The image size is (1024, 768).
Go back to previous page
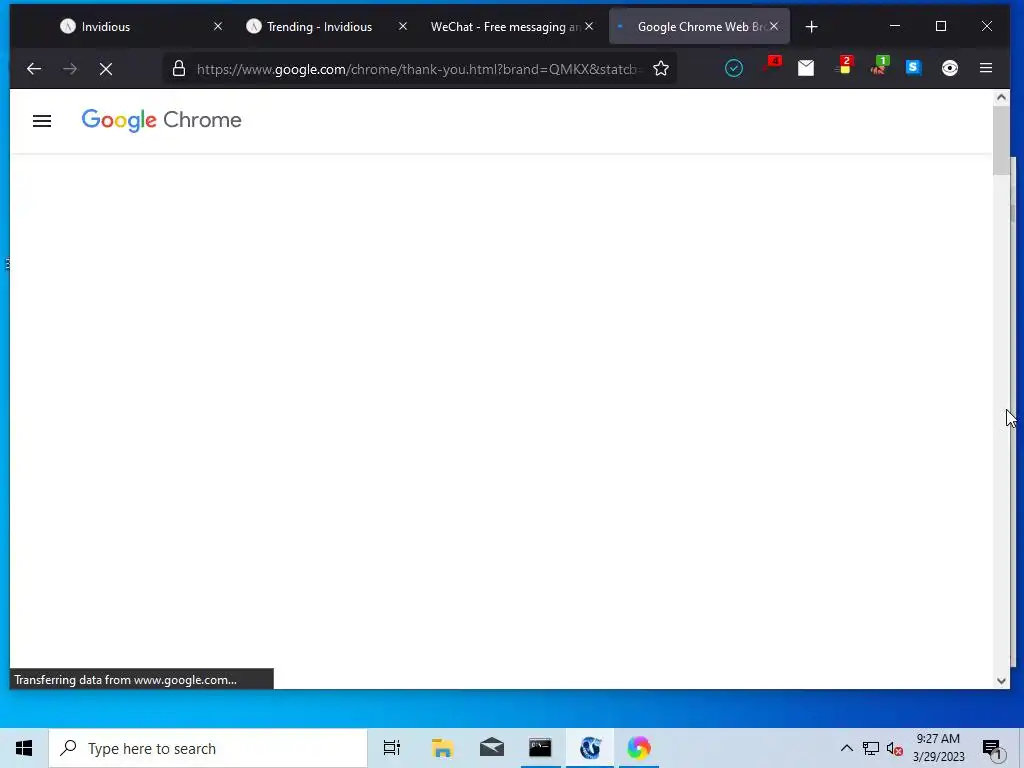(x=34, y=69)
